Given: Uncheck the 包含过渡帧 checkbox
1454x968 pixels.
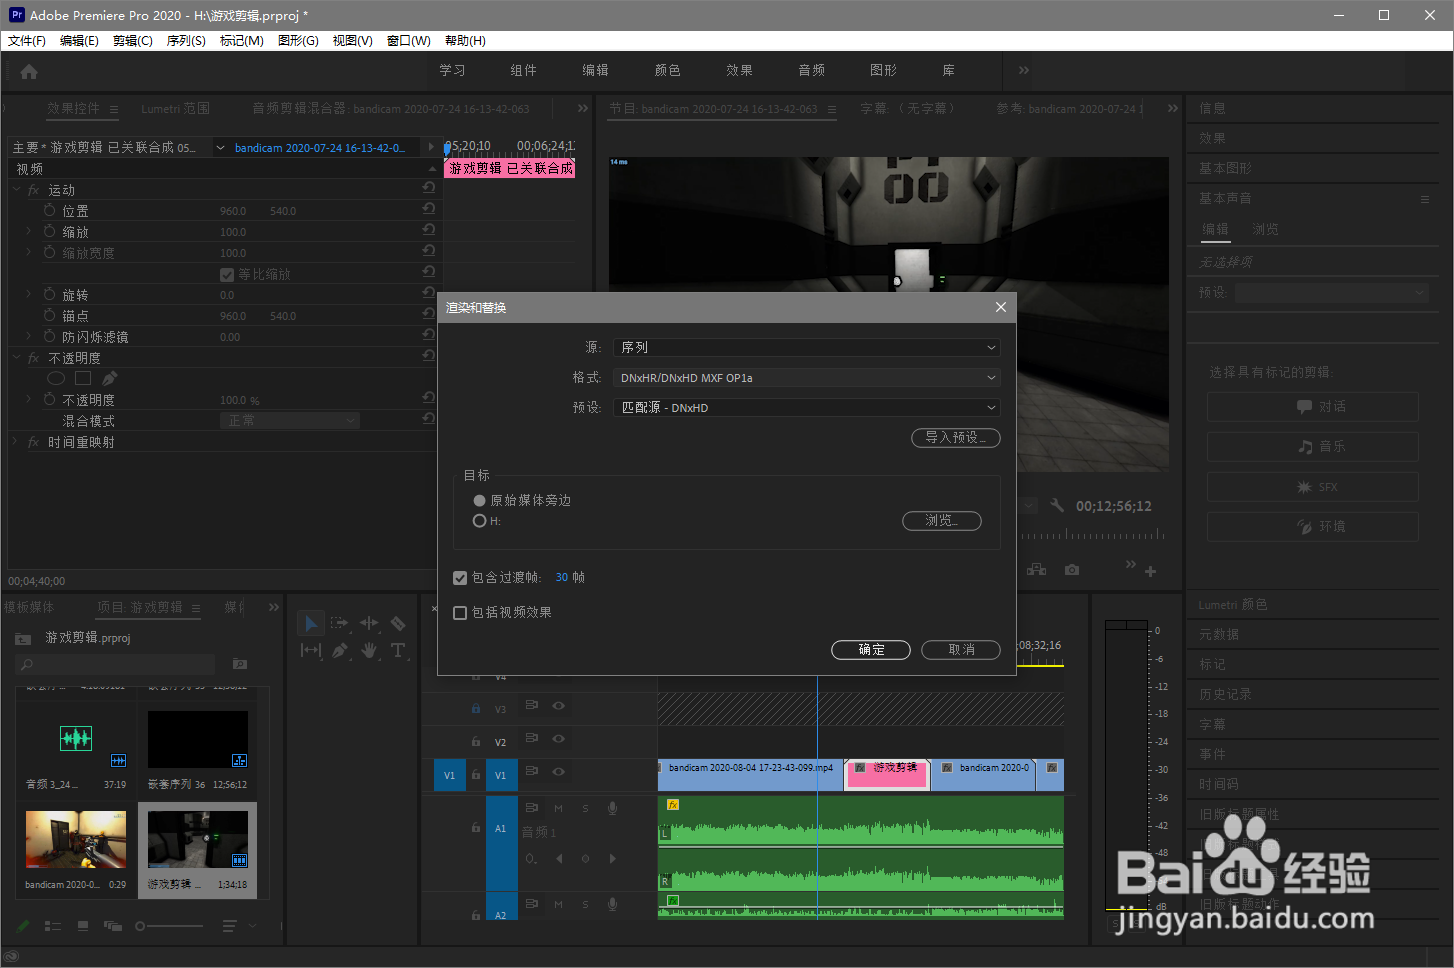Looking at the screenshot, I should (x=460, y=578).
